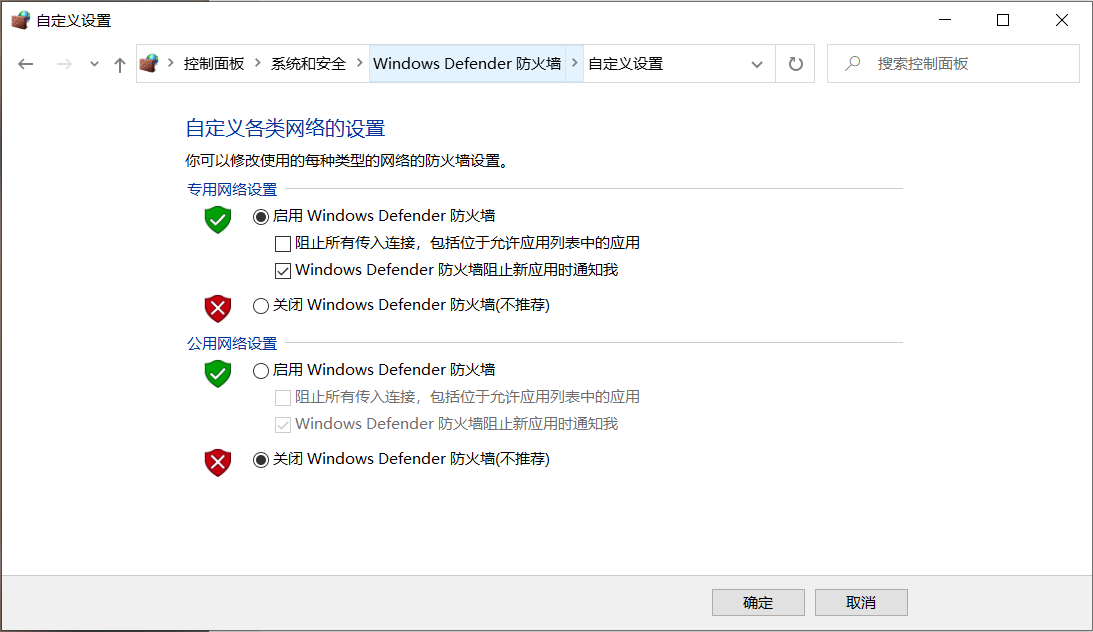Click 自定义各类网络的设置 heading
The width and height of the screenshot is (1093, 632).
285,128
